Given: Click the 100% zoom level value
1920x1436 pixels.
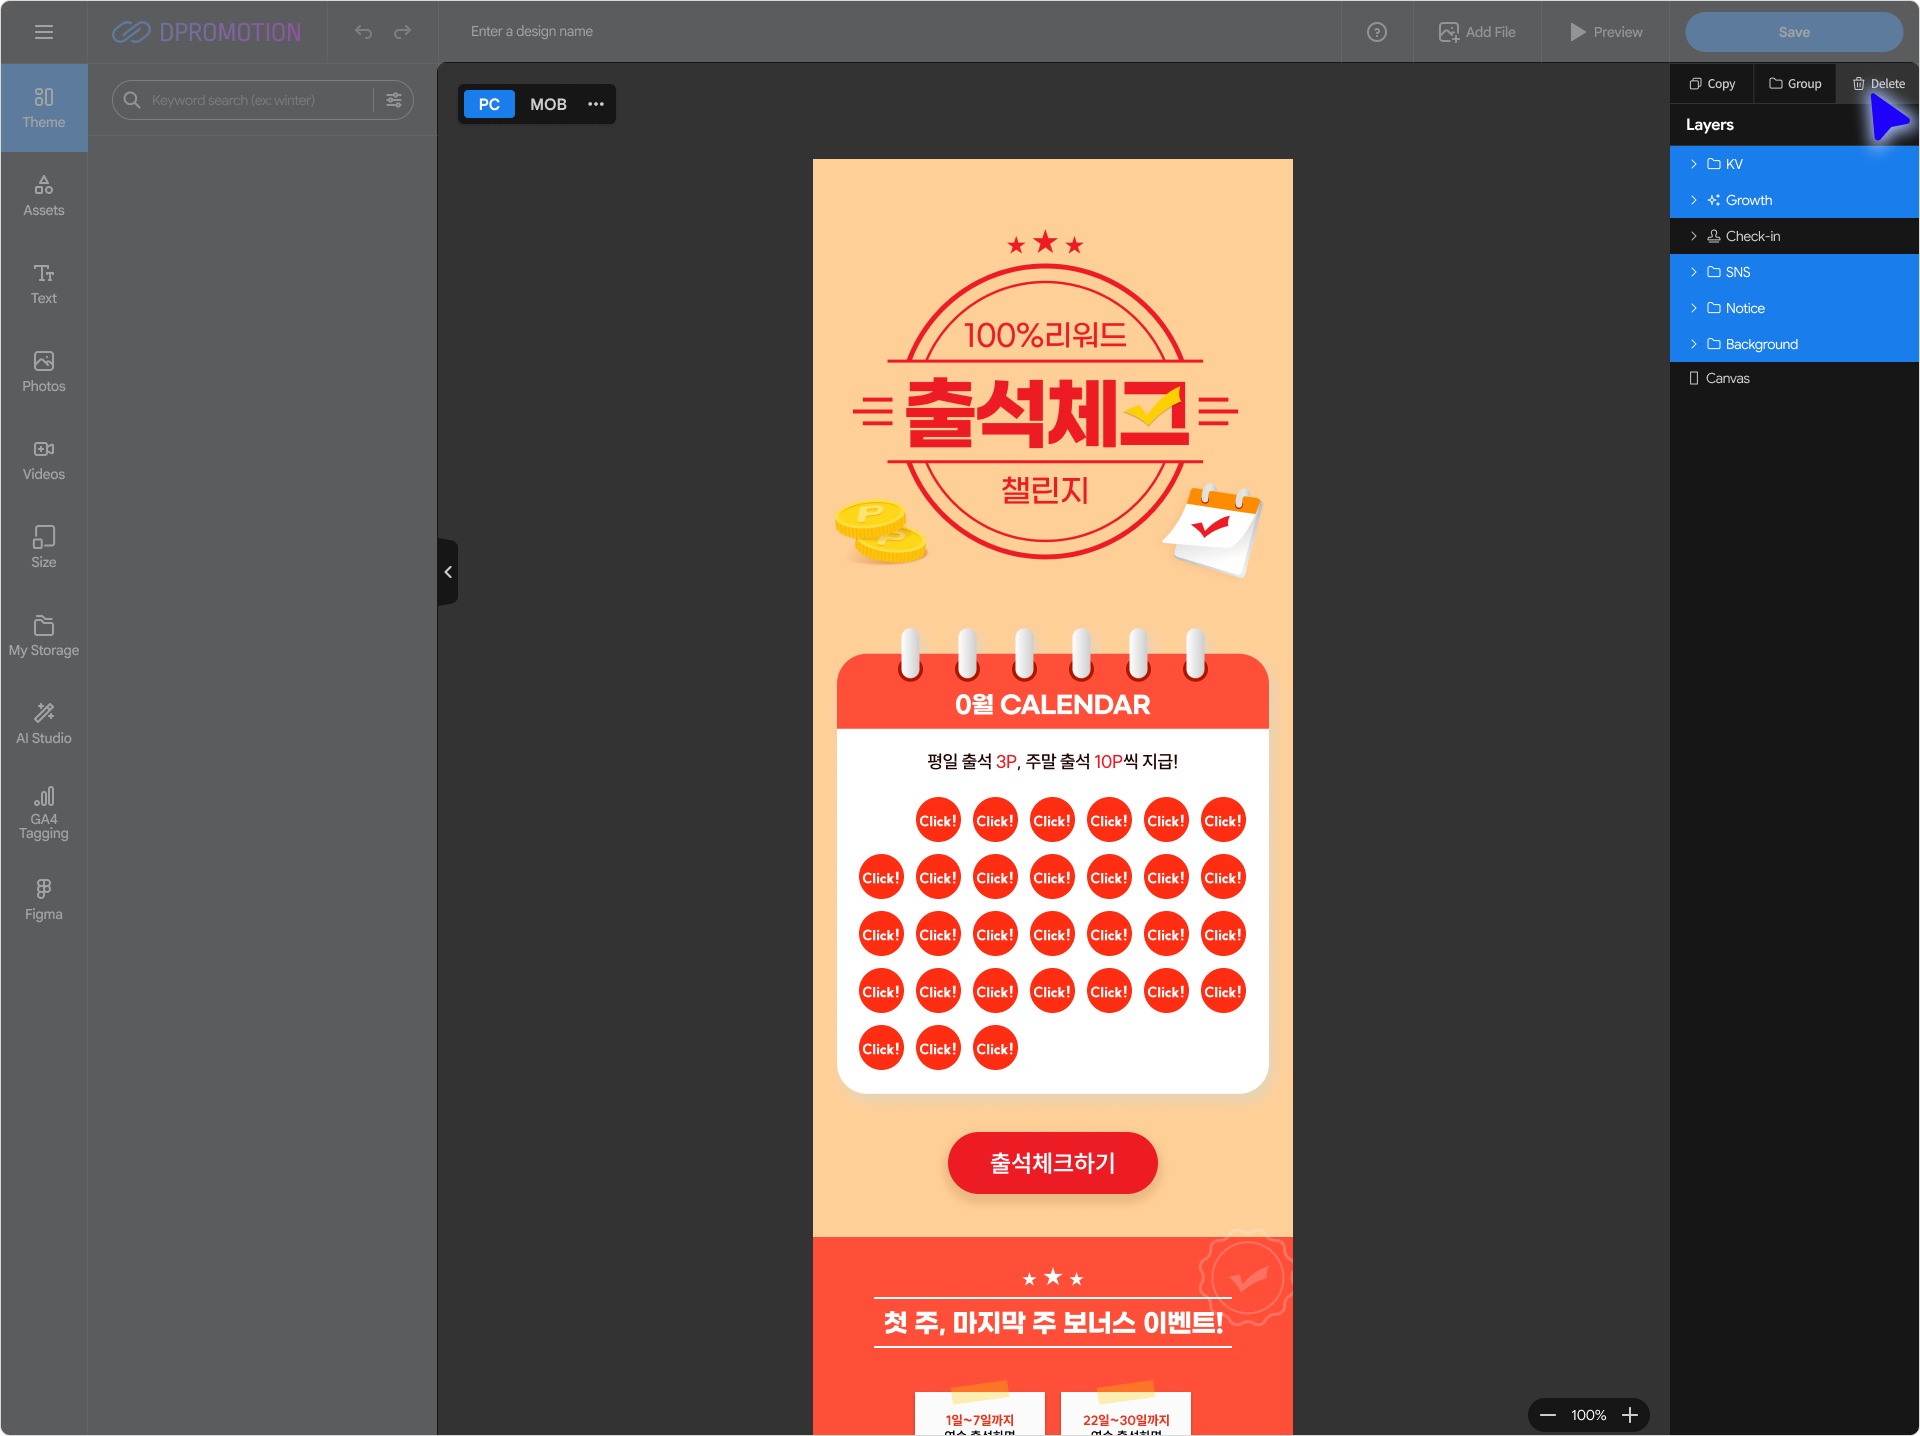Looking at the screenshot, I should 1589,1415.
